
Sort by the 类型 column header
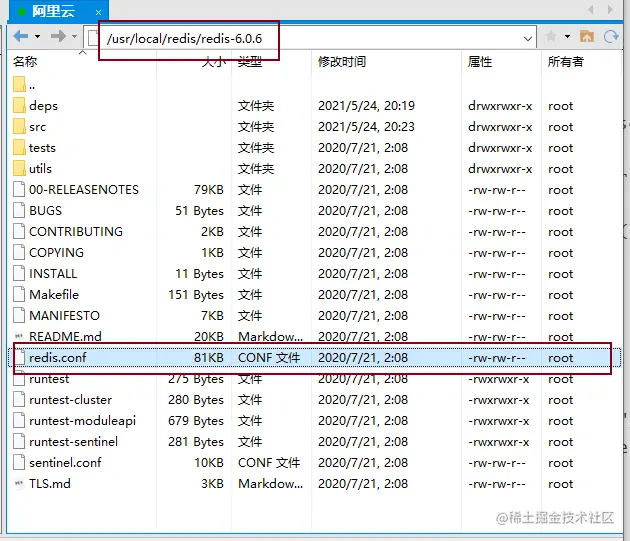coord(250,61)
